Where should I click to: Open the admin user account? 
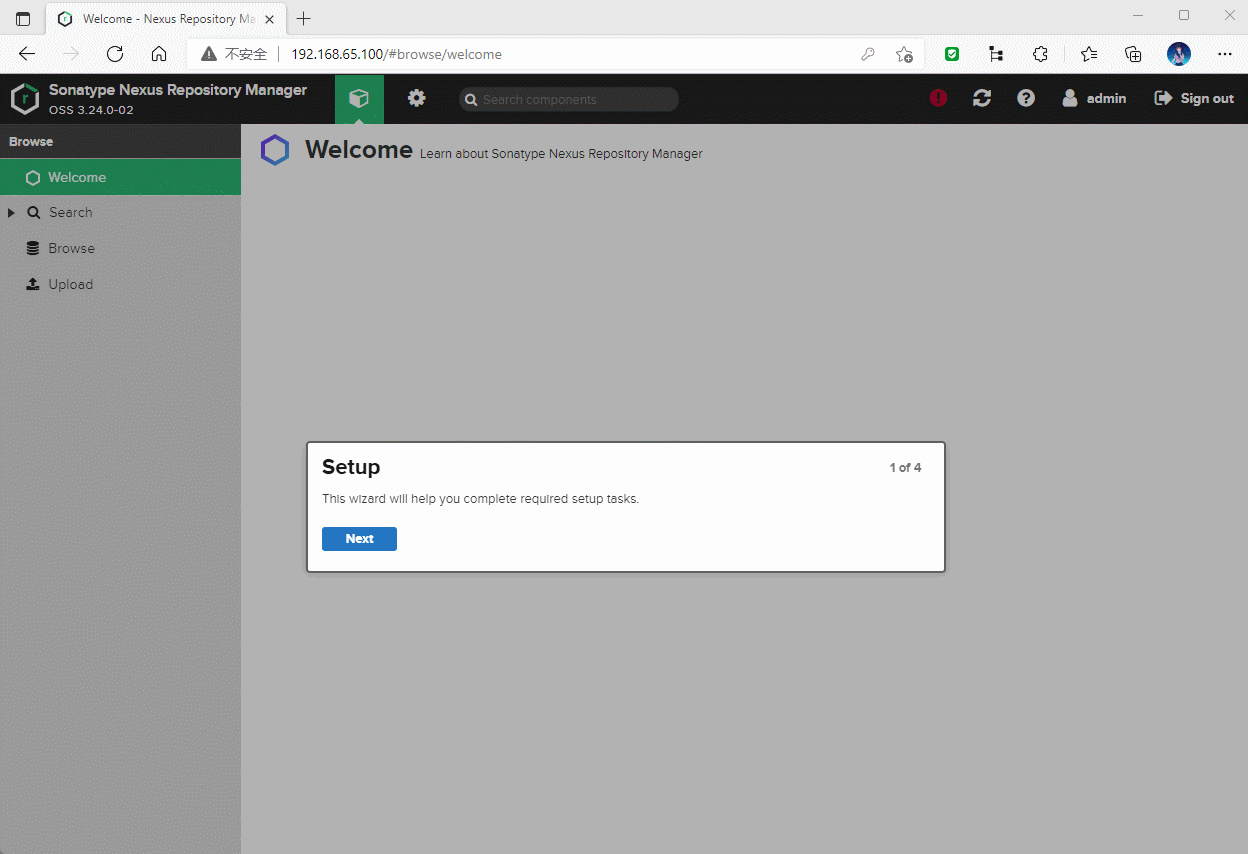1094,98
